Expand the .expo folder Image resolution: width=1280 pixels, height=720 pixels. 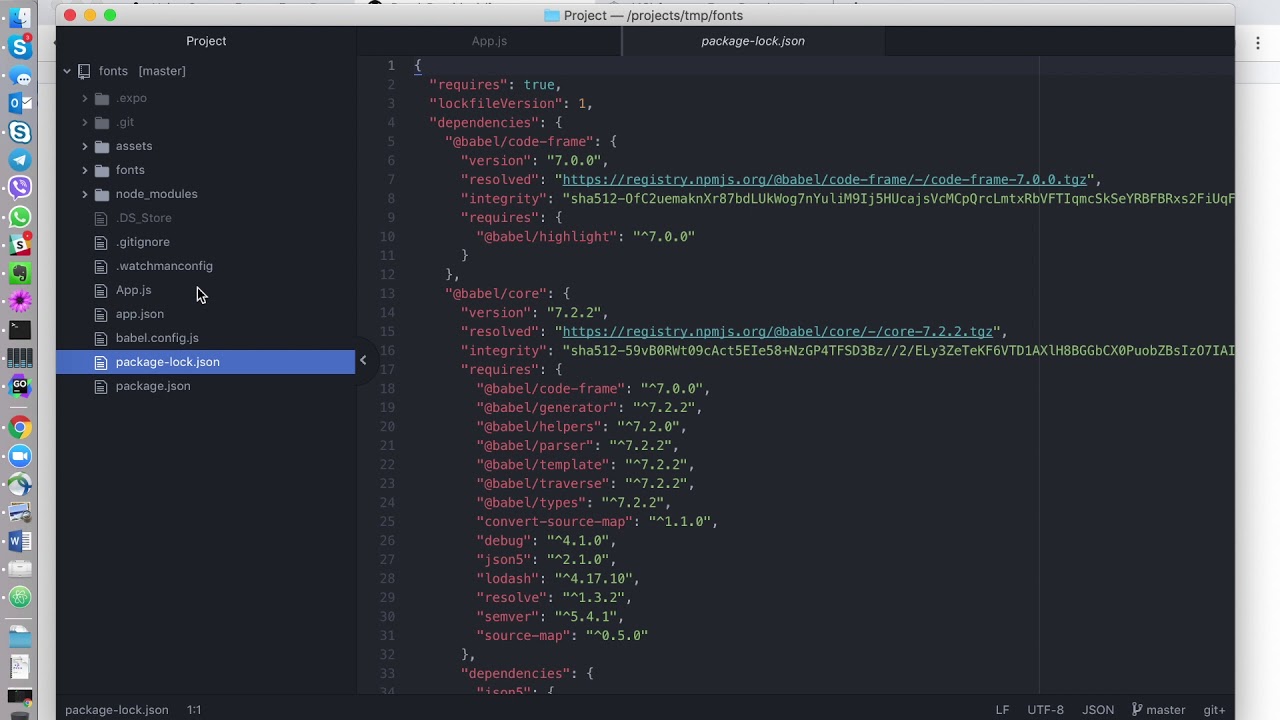pos(85,98)
